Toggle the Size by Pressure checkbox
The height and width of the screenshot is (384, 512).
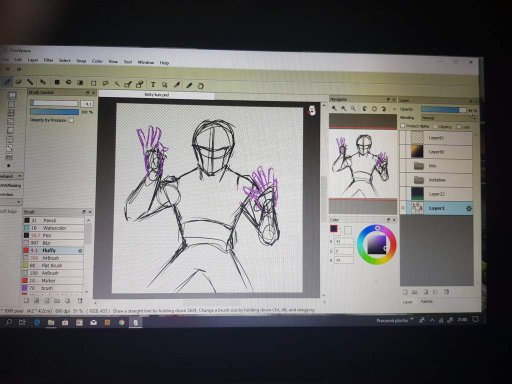[x=71, y=120]
